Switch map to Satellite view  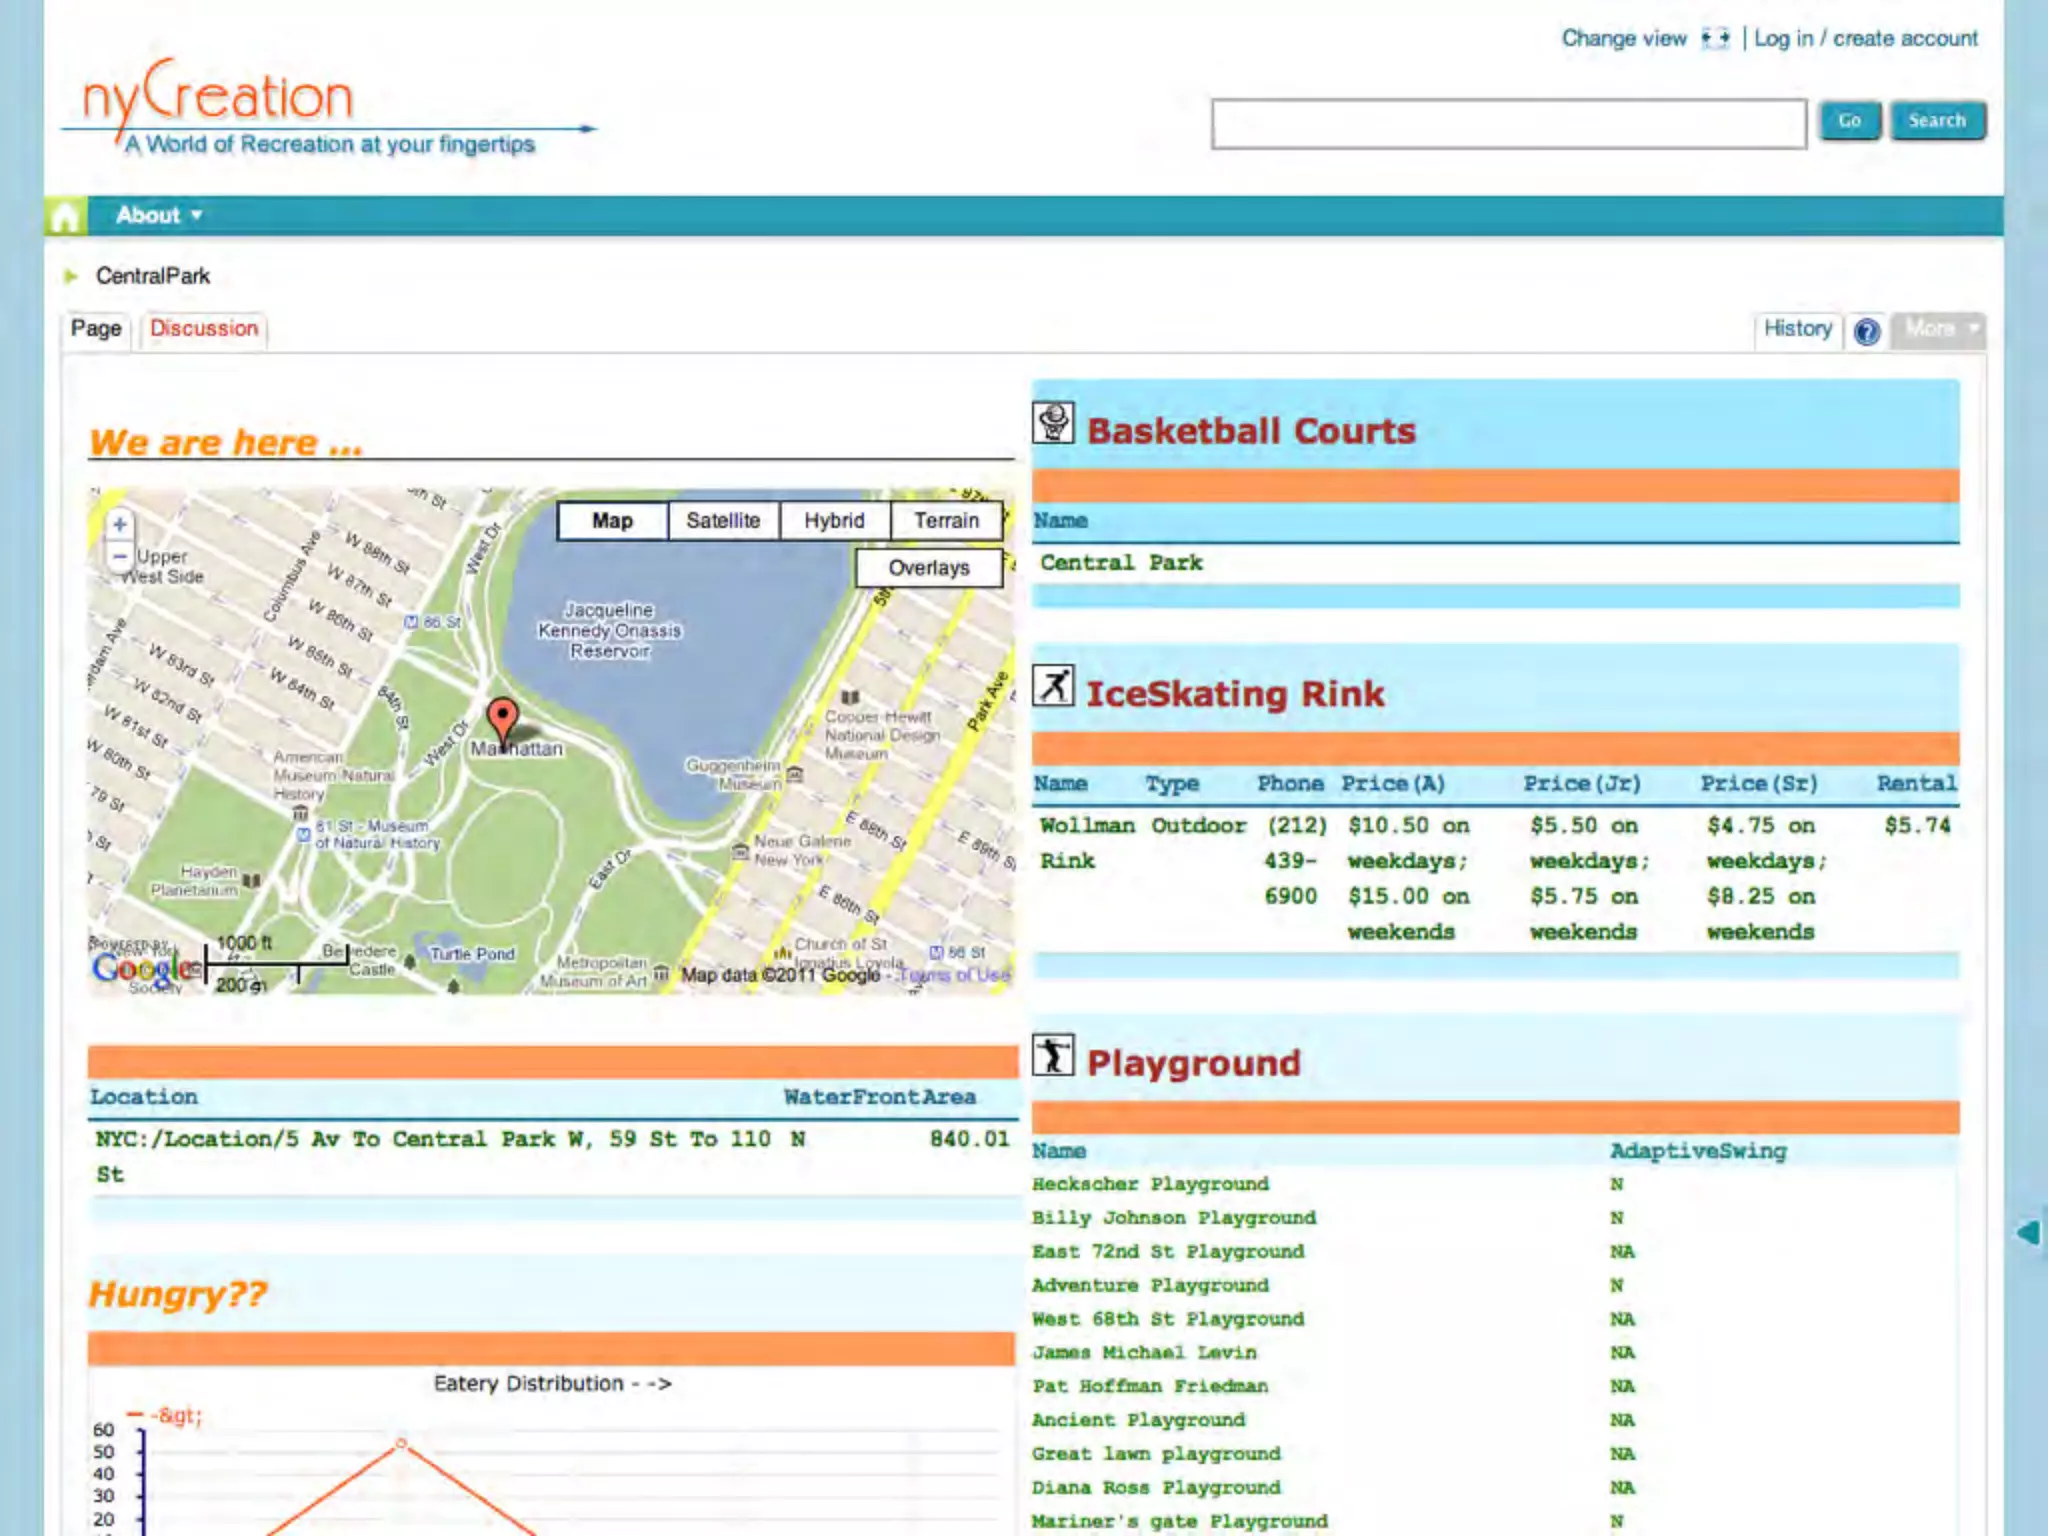coord(723,520)
